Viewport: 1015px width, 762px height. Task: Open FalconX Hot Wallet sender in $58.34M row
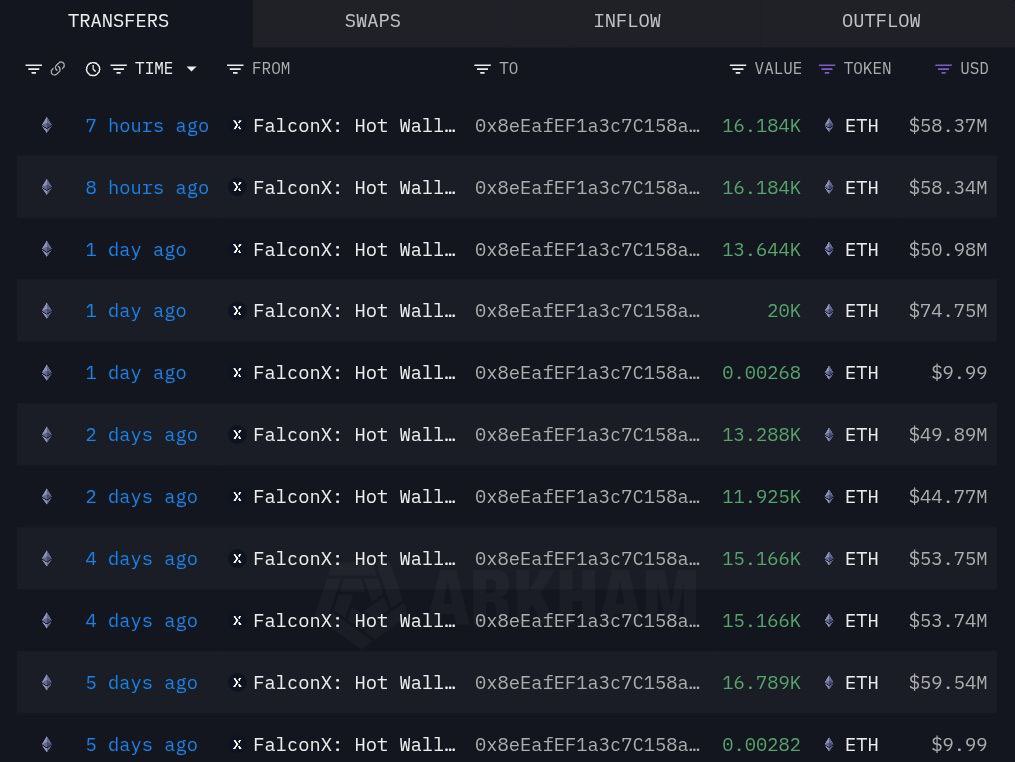pyautogui.click(x=354, y=188)
